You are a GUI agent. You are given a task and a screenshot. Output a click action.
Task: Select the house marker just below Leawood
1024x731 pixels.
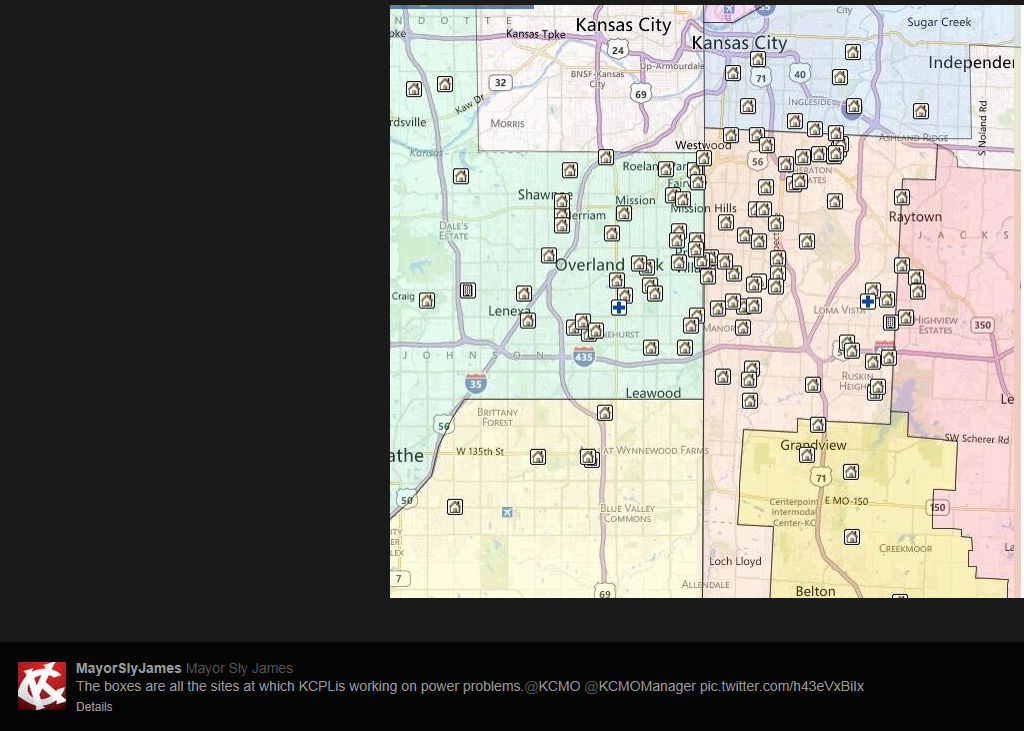(x=605, y=413)
